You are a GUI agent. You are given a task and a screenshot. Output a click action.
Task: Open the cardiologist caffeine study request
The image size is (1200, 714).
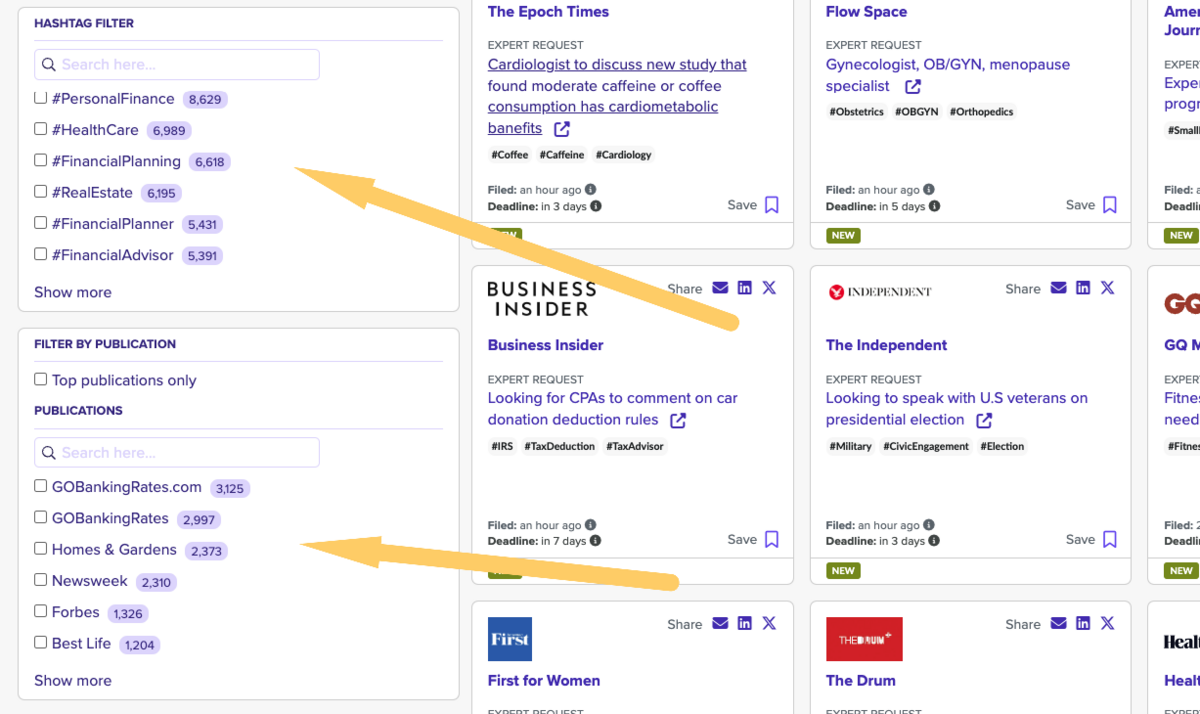click(x=617, y=96)
